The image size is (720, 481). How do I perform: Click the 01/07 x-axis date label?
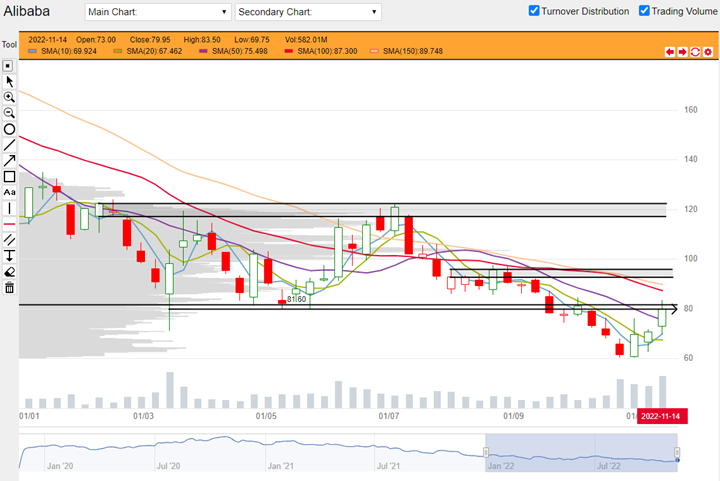click(388, 416)
